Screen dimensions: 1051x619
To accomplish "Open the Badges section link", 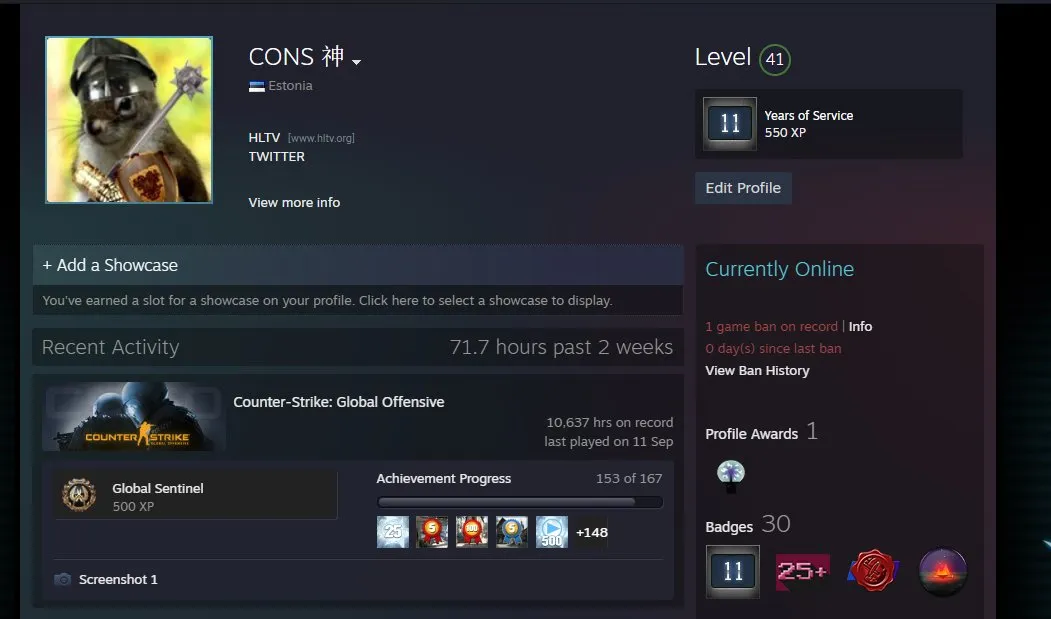I will click(x=729, y=527).
